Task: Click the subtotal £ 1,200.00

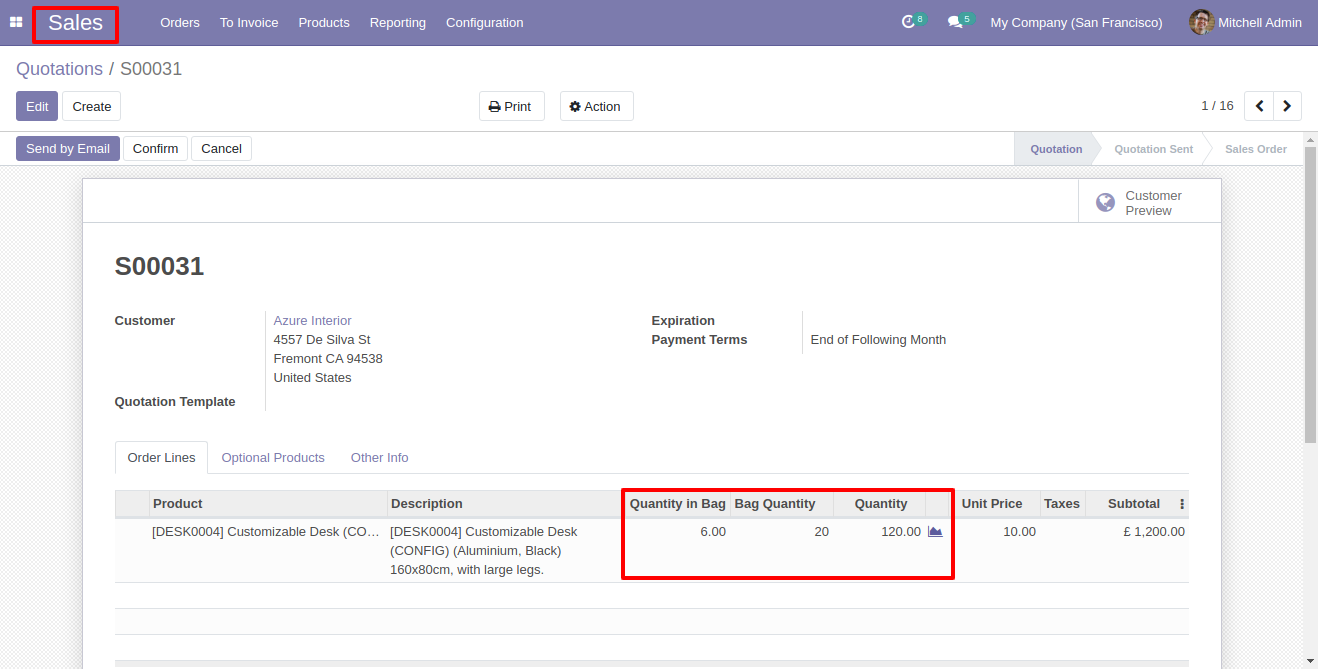Action: pos(1154,532)
